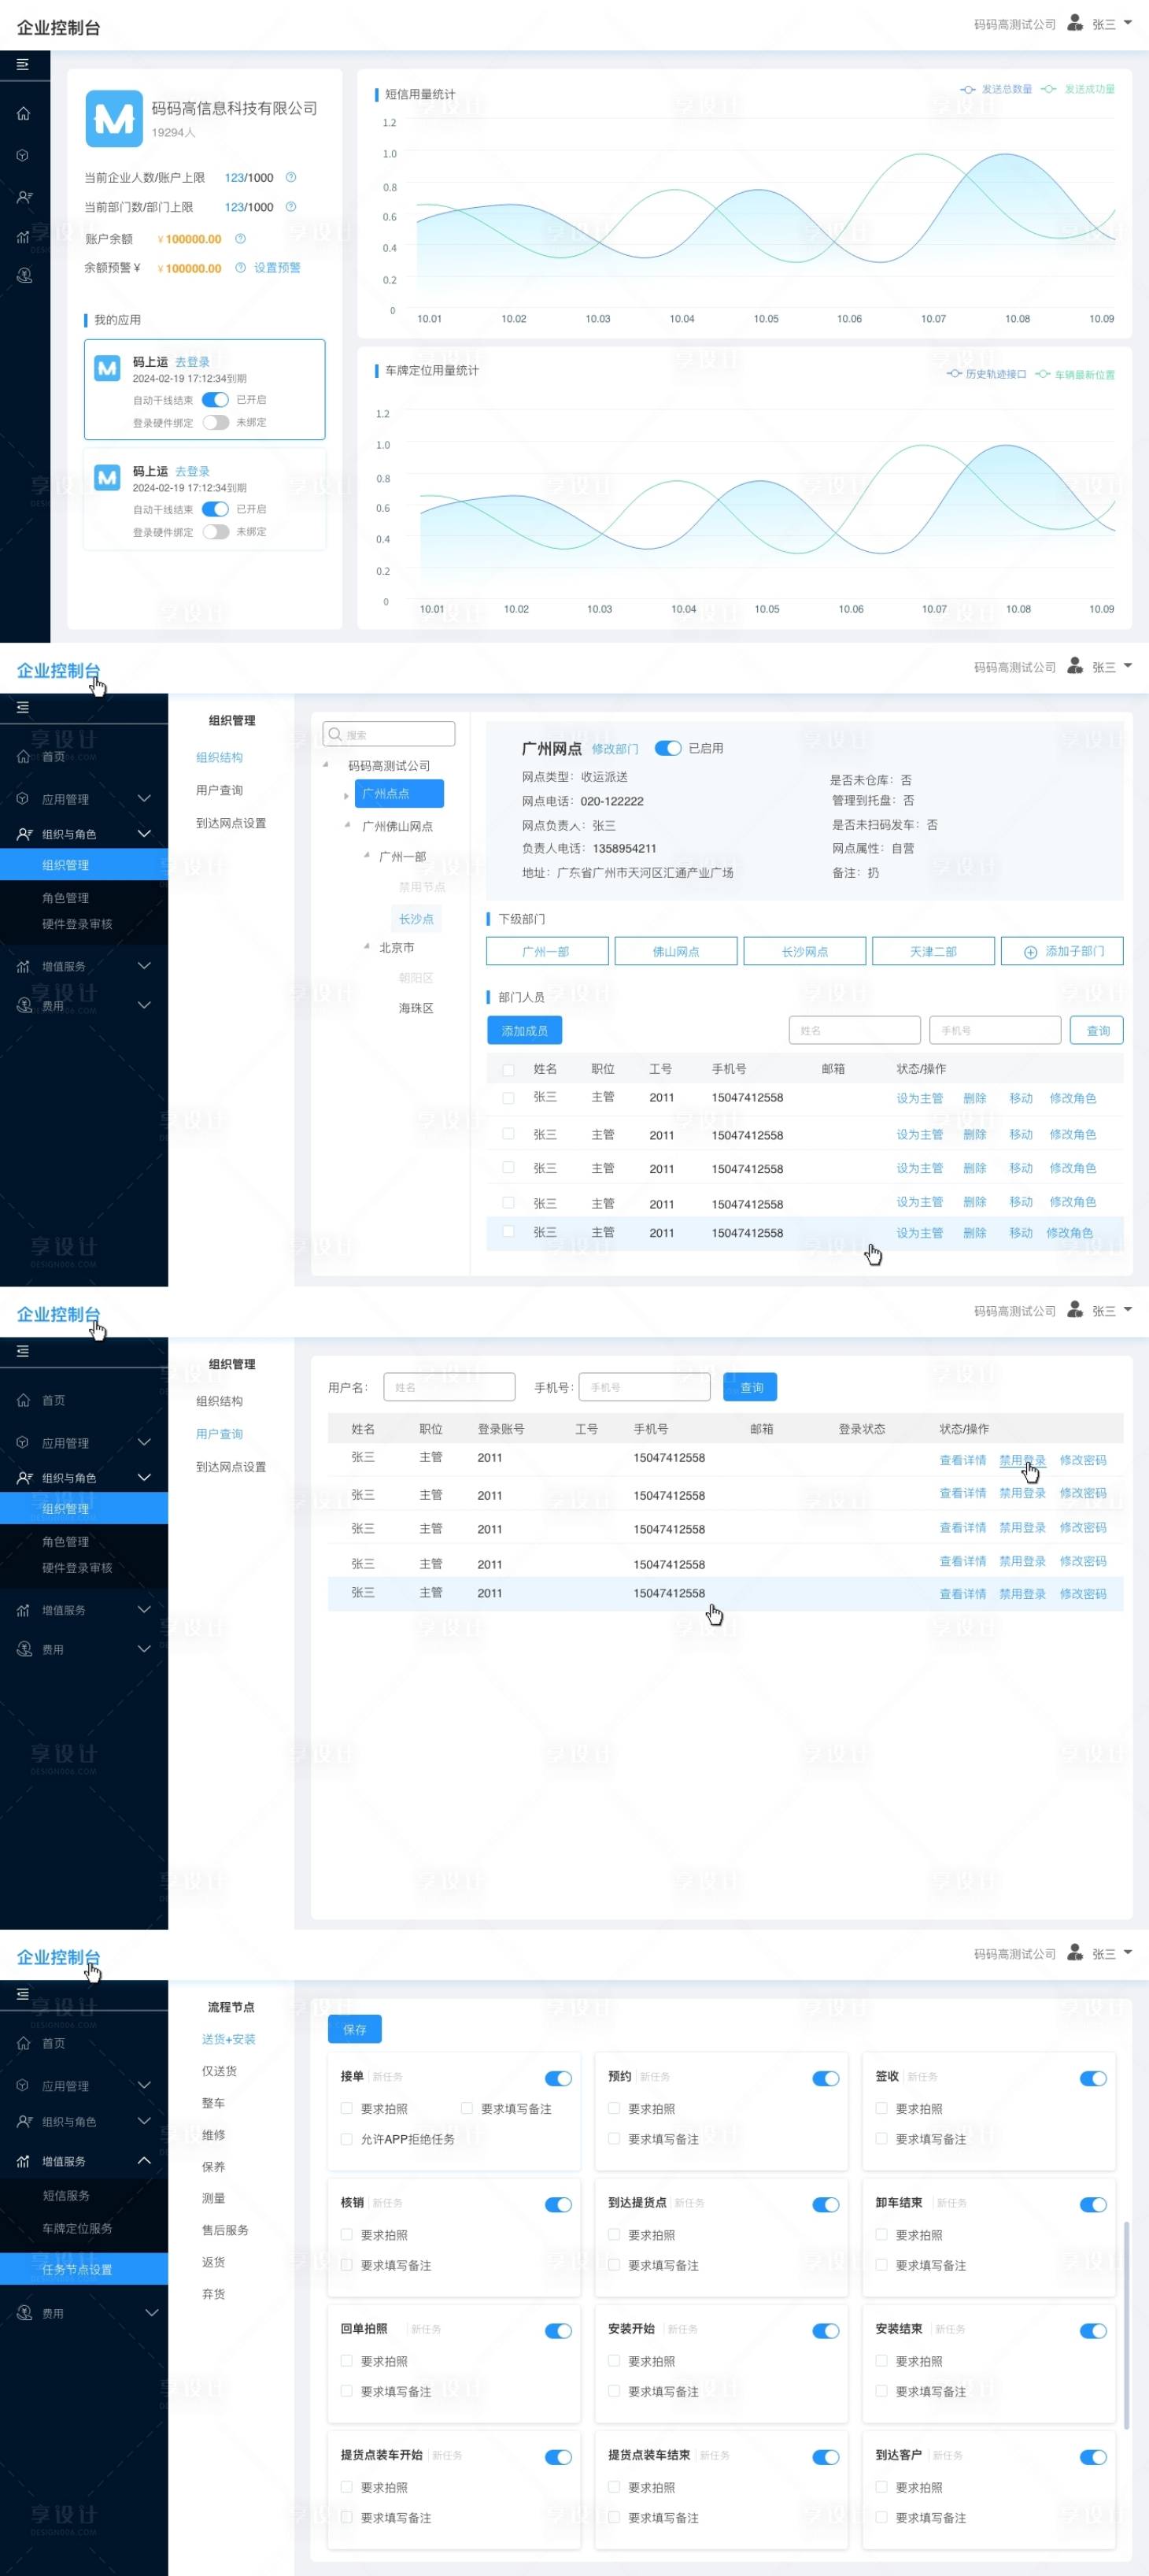Click the cube app-management icon in the collapsed sidebar
Image resolution: width=1149 pixels, height=2576 pixels.
coord(23,155)
